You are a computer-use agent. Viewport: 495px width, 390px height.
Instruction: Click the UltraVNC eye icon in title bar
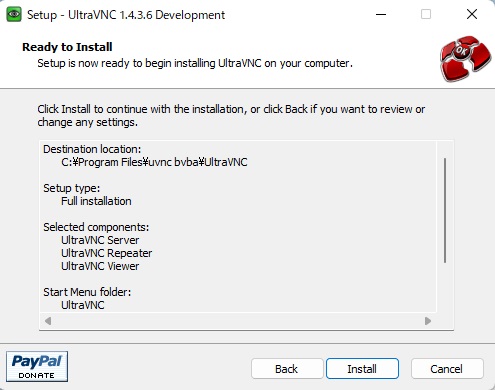click(14, 14)
